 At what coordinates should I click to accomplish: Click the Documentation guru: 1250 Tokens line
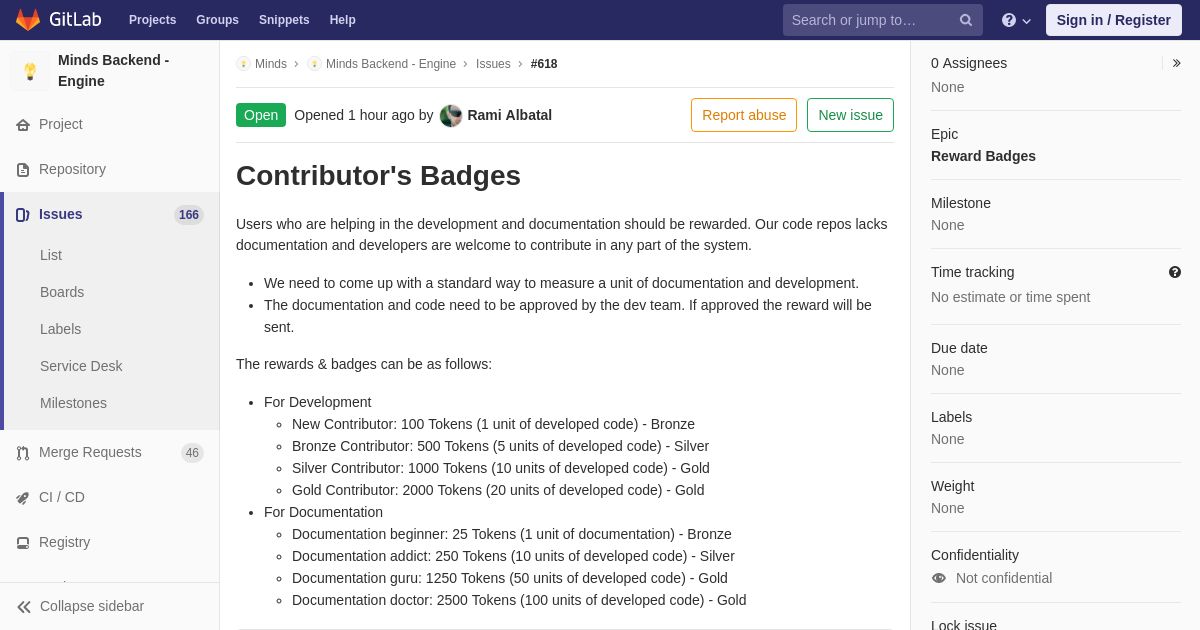pos(510,578)
